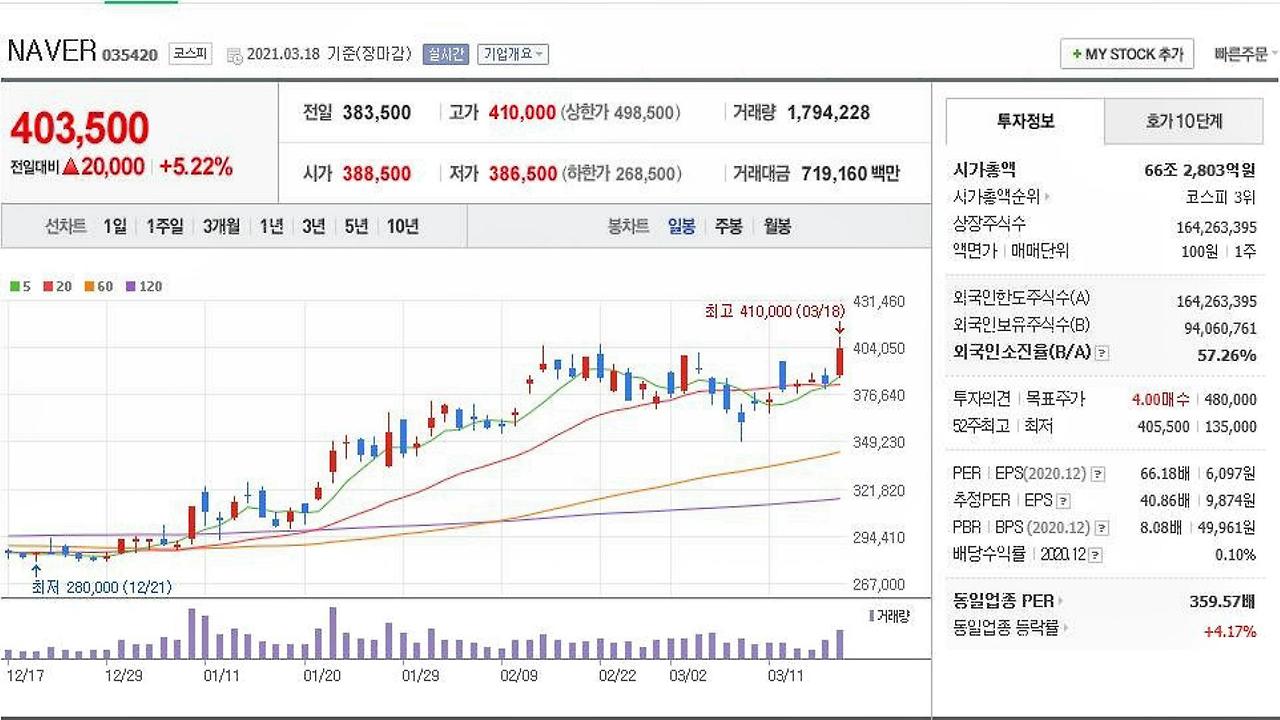
Task: Click the 상장주식수 label
Action: pos(989,224)
